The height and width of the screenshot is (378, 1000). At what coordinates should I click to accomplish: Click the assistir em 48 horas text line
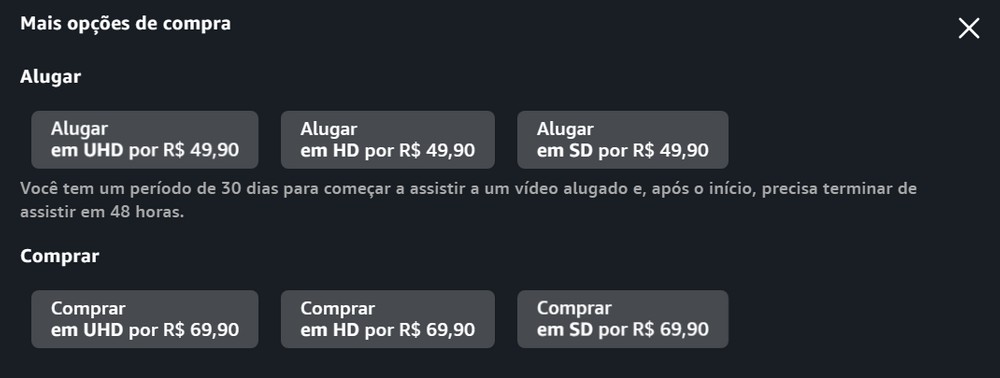(102, 212)
